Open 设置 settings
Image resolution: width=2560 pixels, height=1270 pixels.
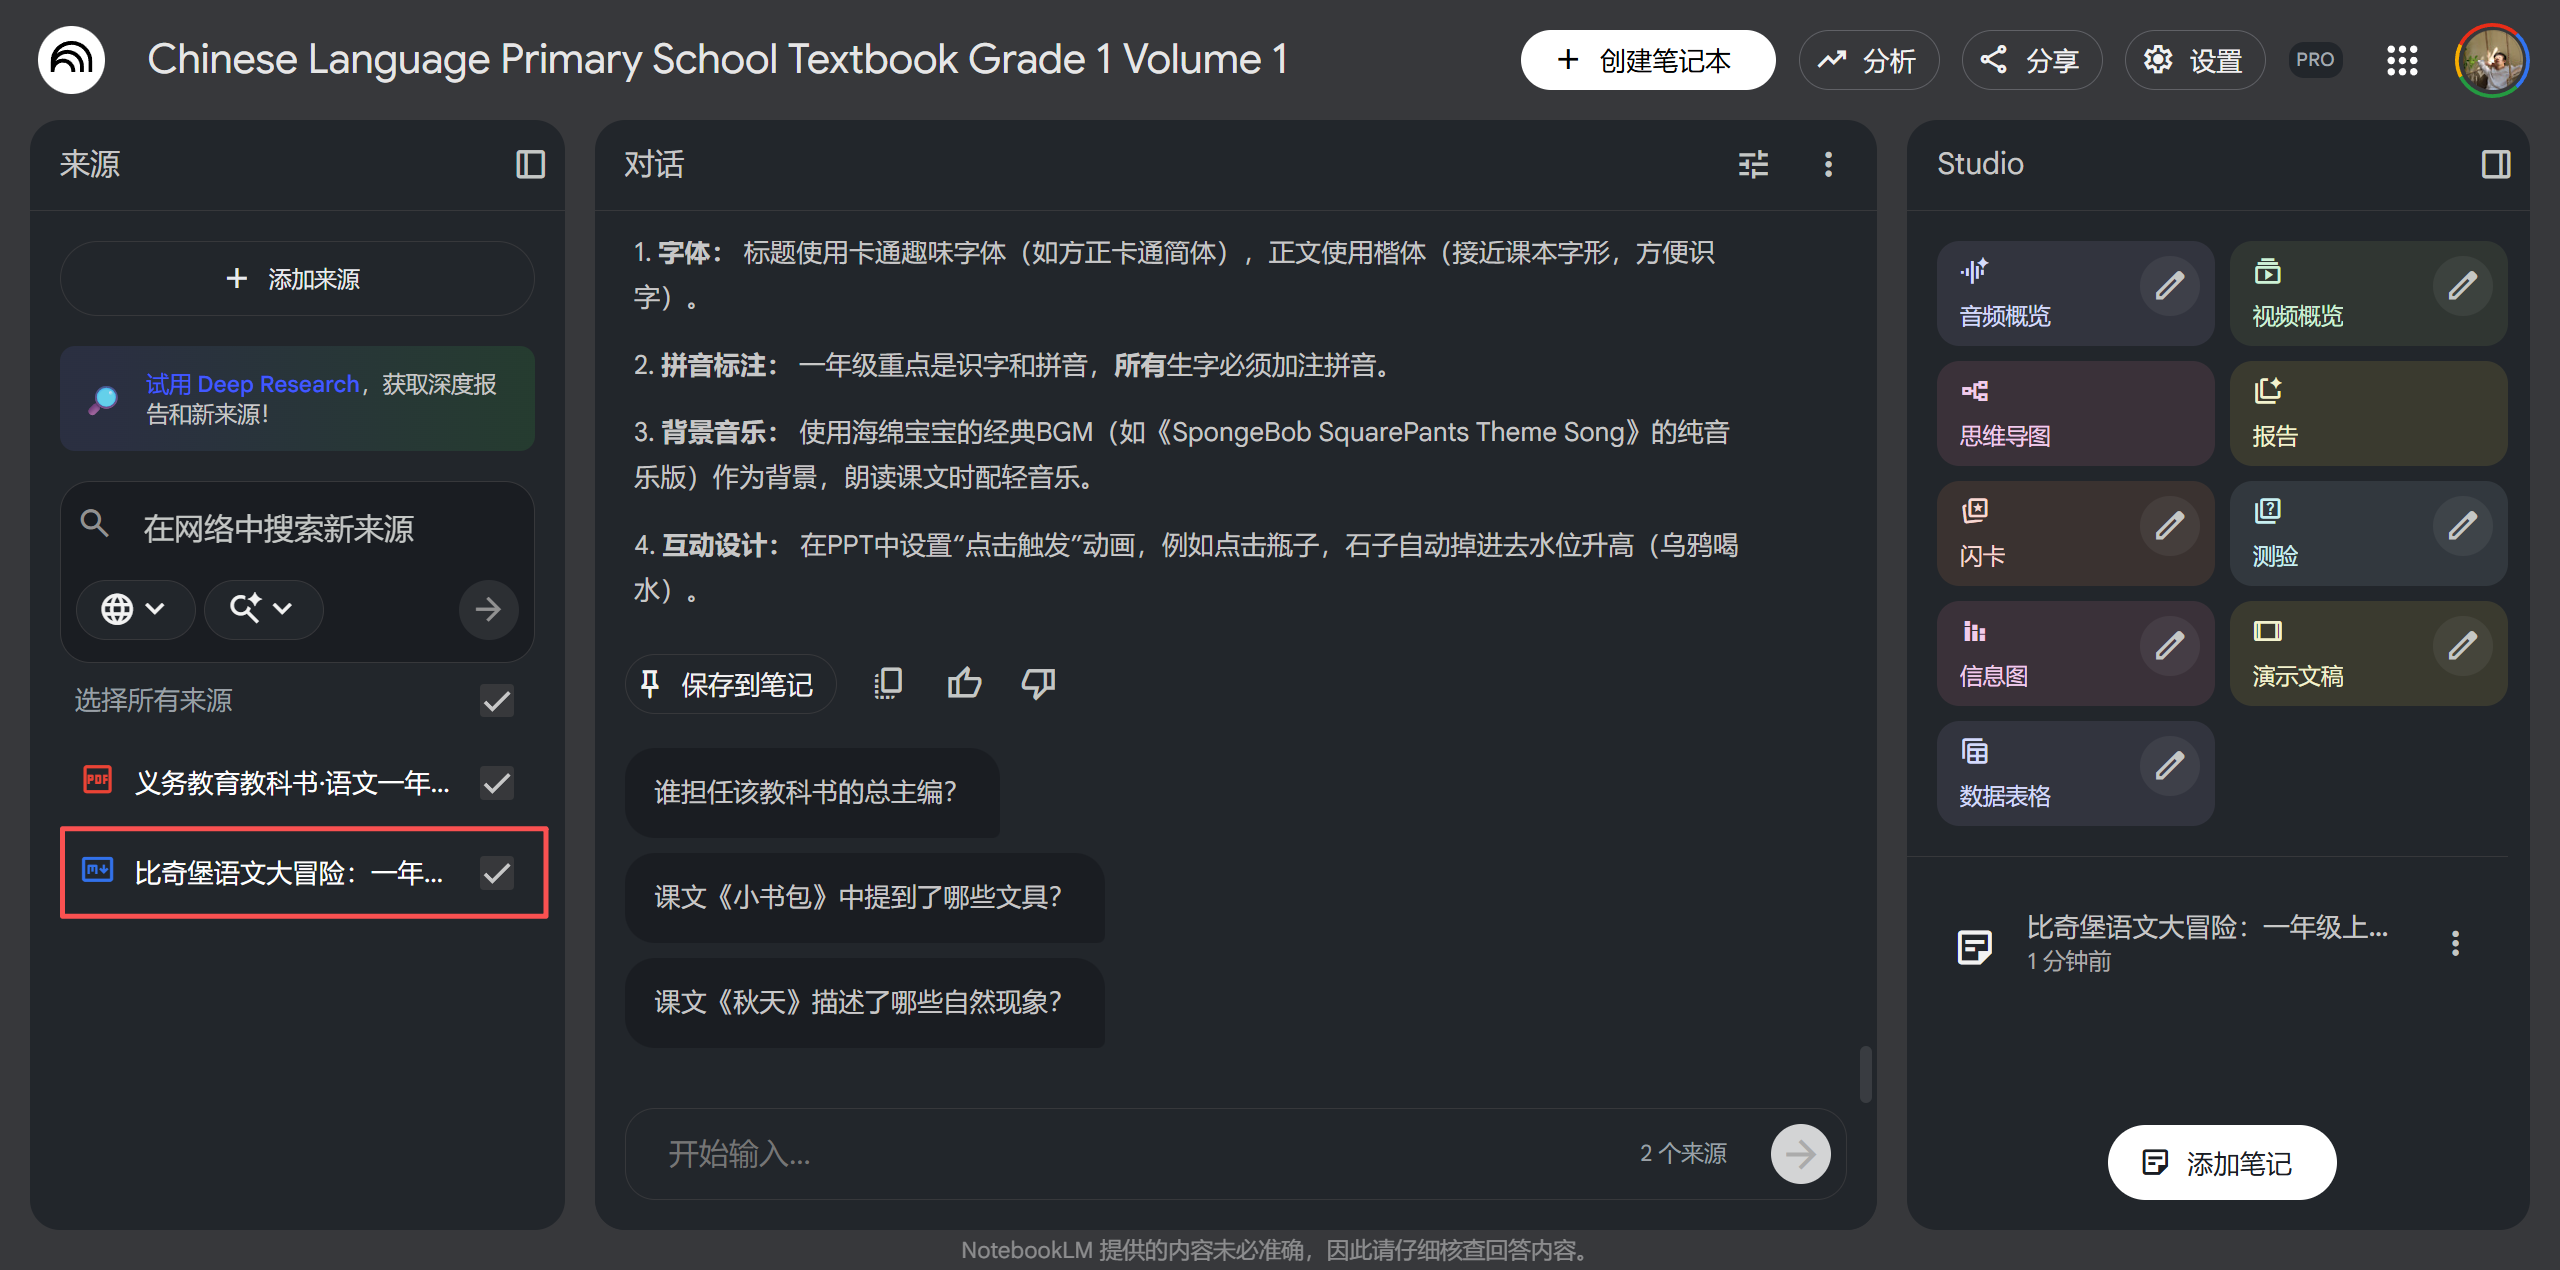(2194, 60)
